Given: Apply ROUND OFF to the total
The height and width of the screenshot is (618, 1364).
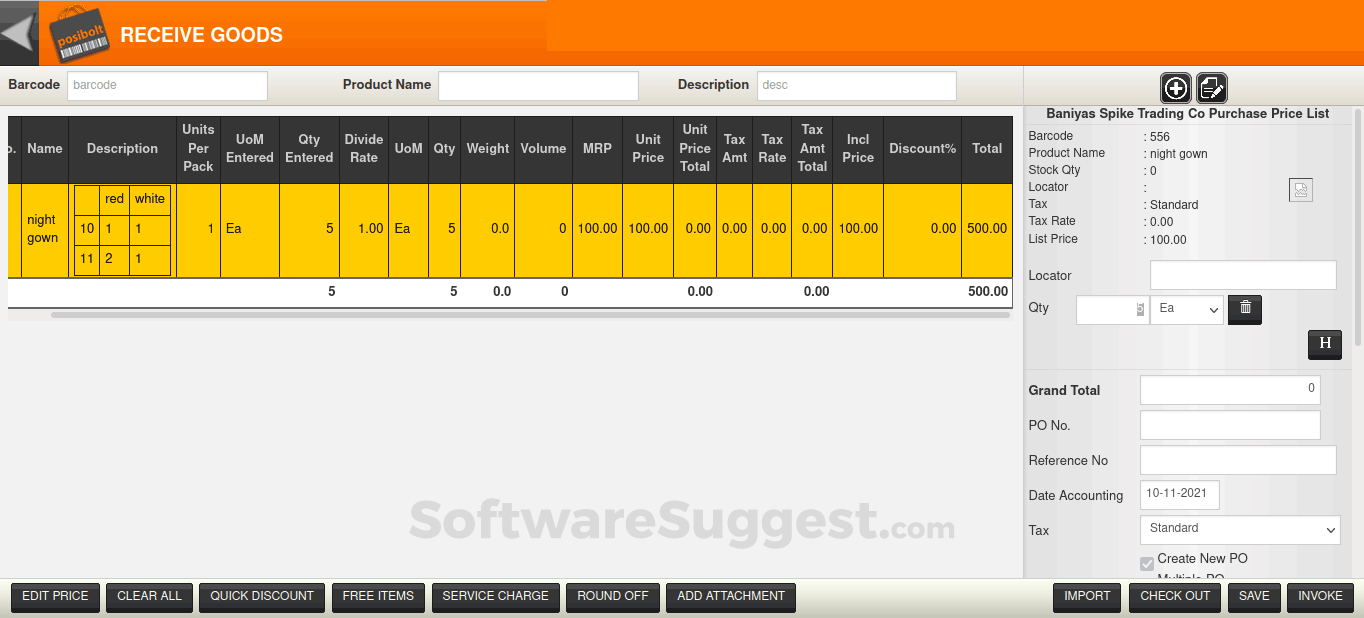Looking at the screenshot, I should (x=612, y=597).
